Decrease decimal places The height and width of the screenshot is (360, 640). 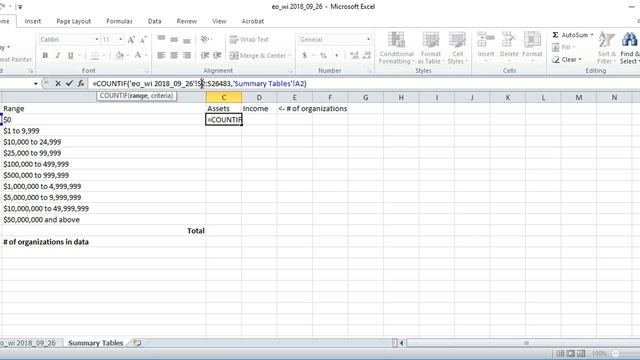pyautogui.click(x=367, y=56)
